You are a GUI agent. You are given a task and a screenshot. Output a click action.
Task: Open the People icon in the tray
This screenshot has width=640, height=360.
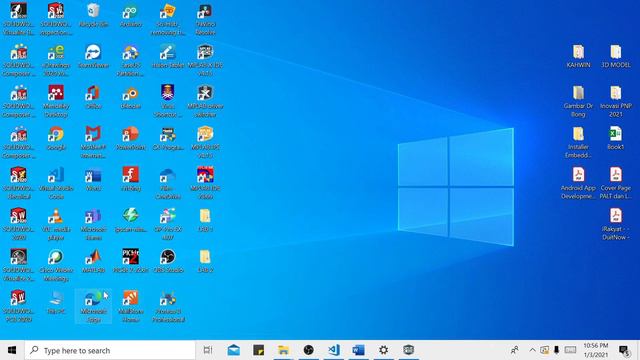pos(515,350)
